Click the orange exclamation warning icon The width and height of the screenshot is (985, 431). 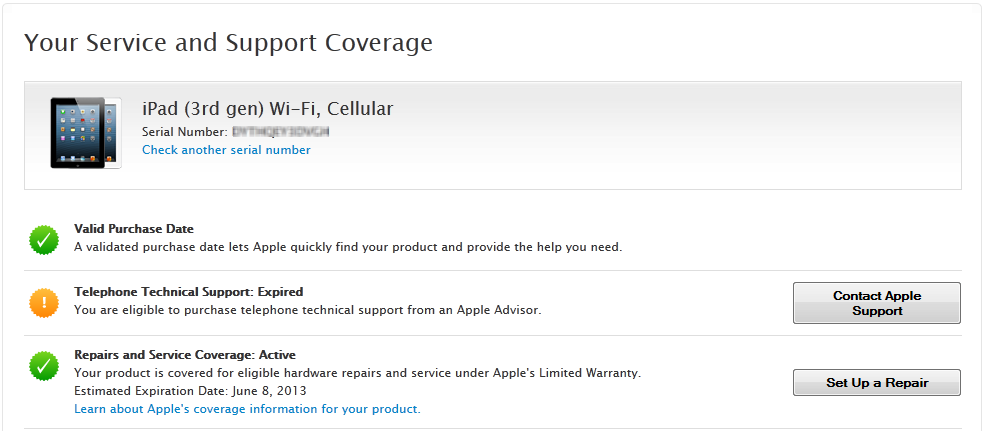[x=44, y=302]
